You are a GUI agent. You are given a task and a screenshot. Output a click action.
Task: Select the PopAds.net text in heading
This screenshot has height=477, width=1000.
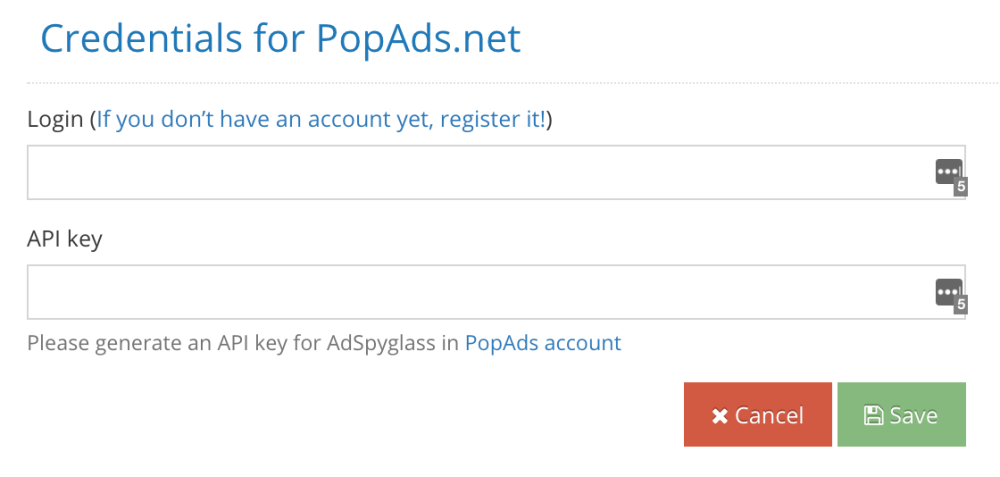click(419, 38)
